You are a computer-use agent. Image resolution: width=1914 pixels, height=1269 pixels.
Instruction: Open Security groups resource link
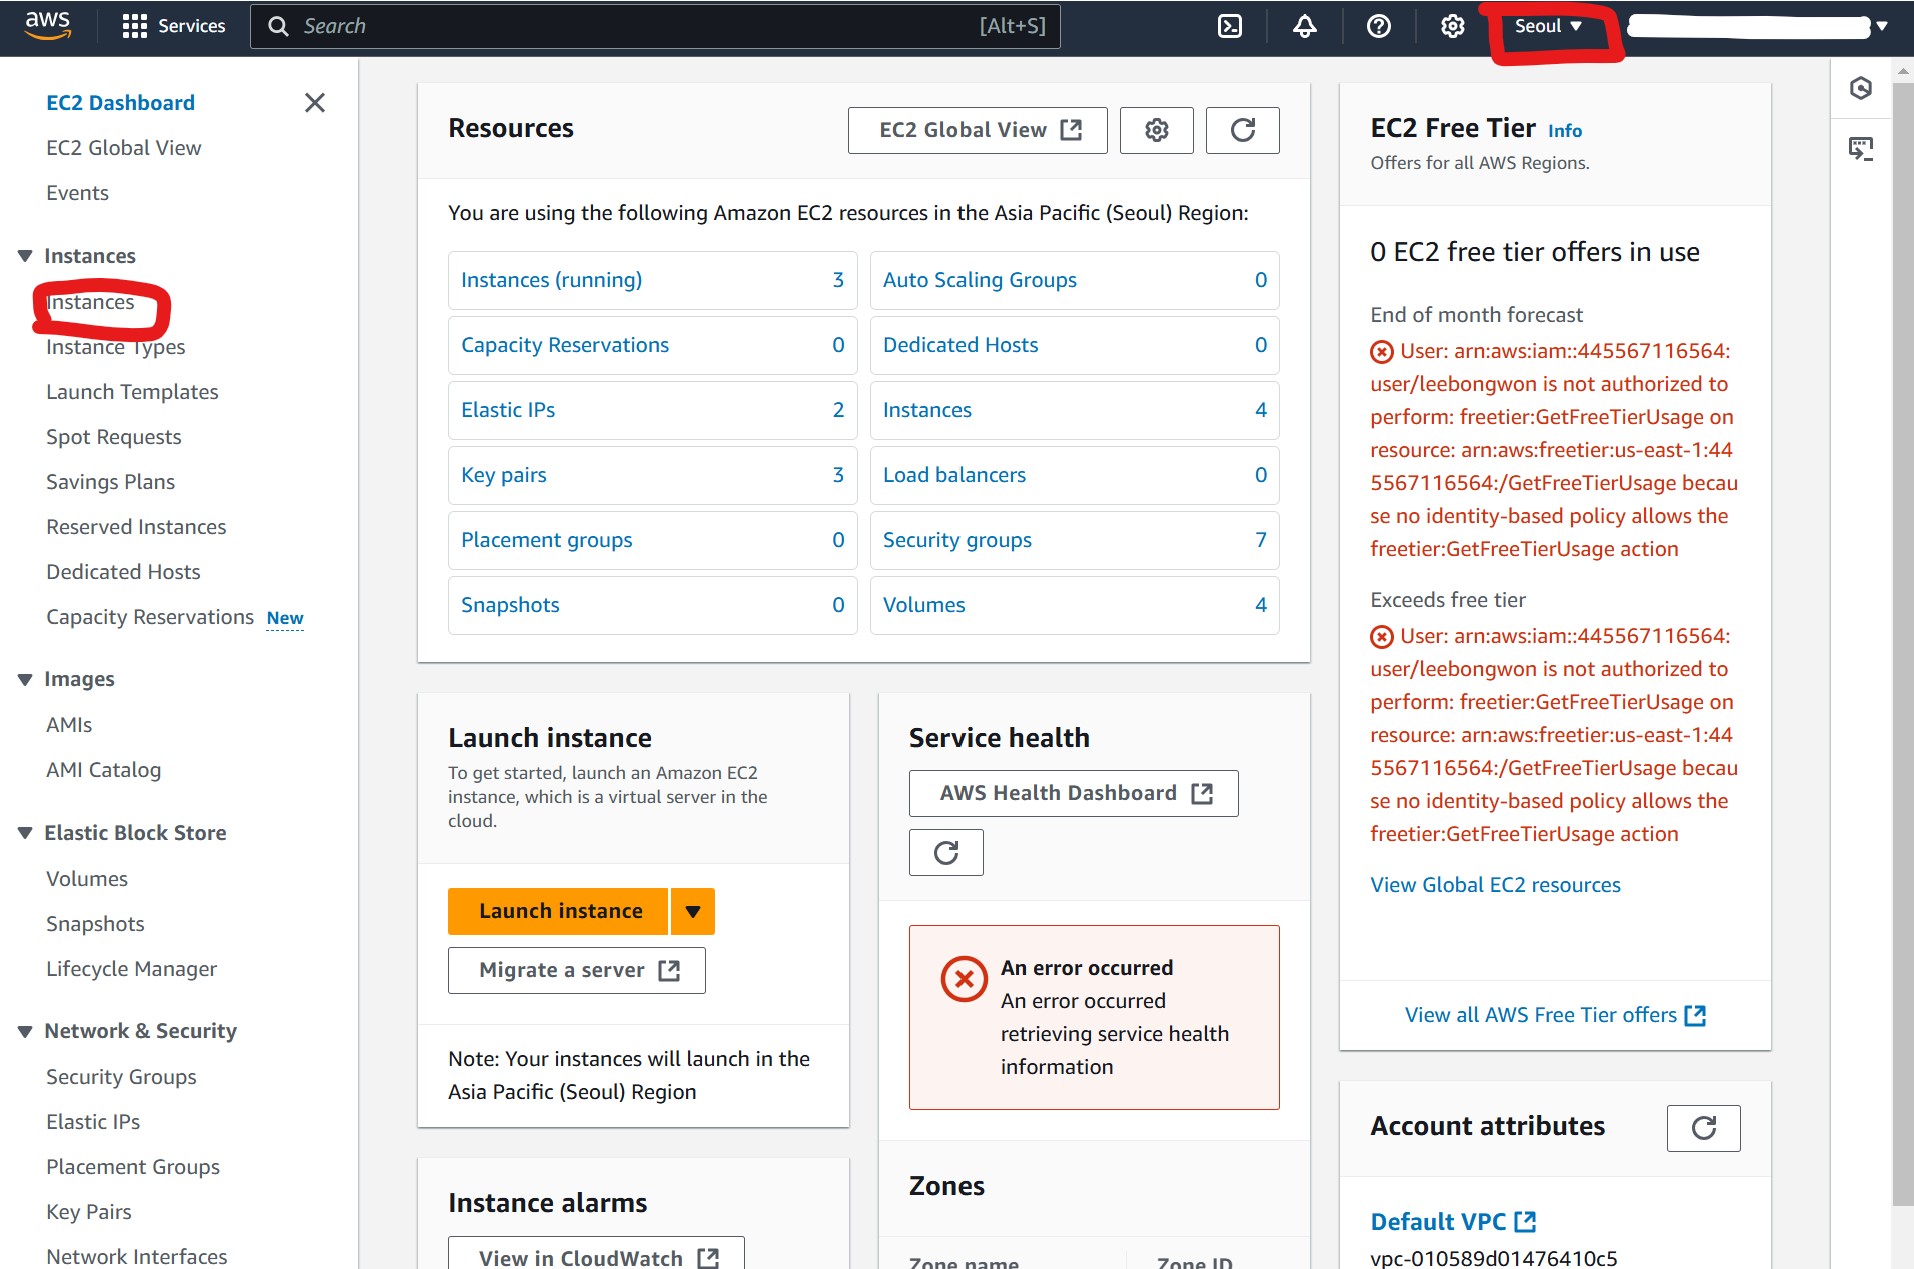point(957,540)
